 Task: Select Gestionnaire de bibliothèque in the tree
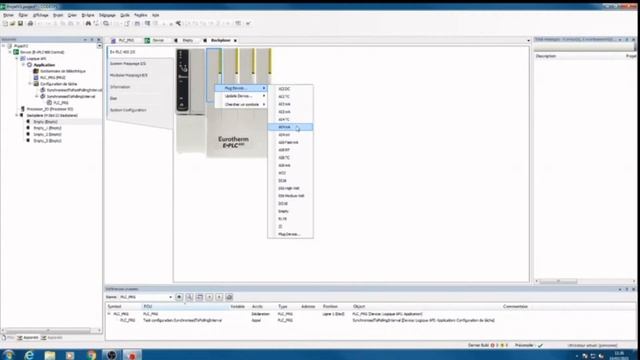point(63,71)
